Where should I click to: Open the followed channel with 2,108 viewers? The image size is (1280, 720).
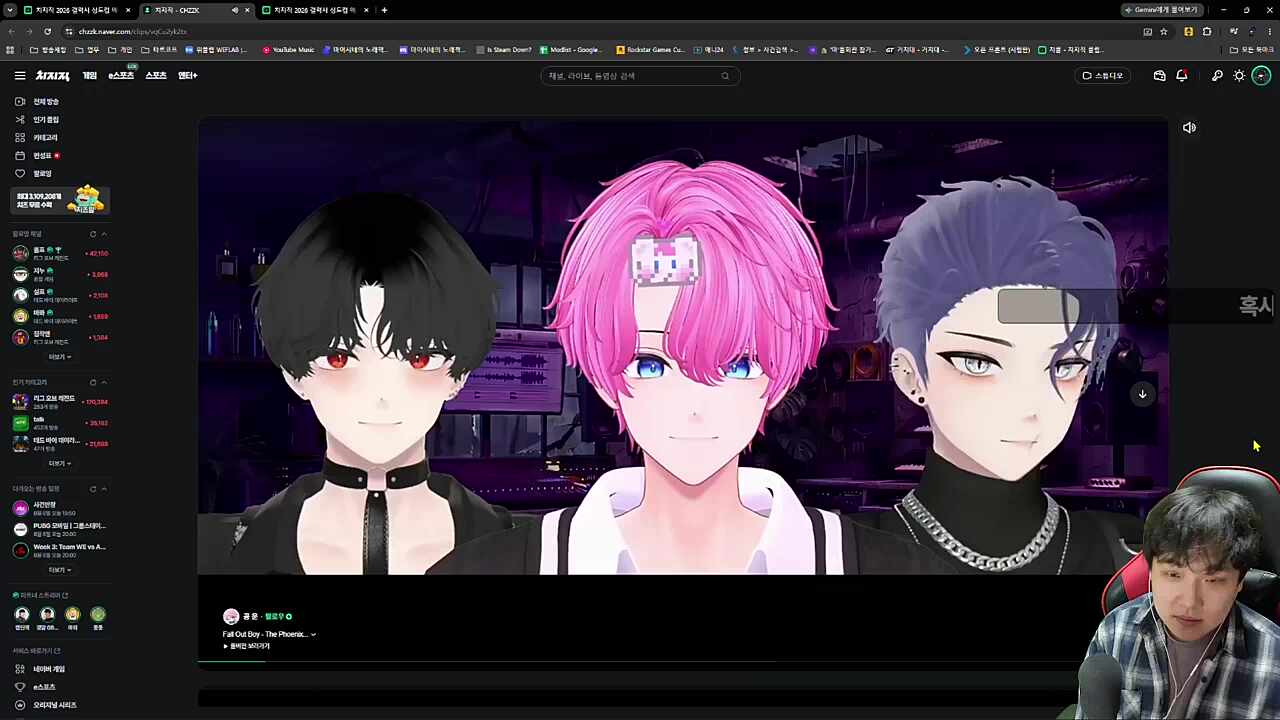point(60,295)
